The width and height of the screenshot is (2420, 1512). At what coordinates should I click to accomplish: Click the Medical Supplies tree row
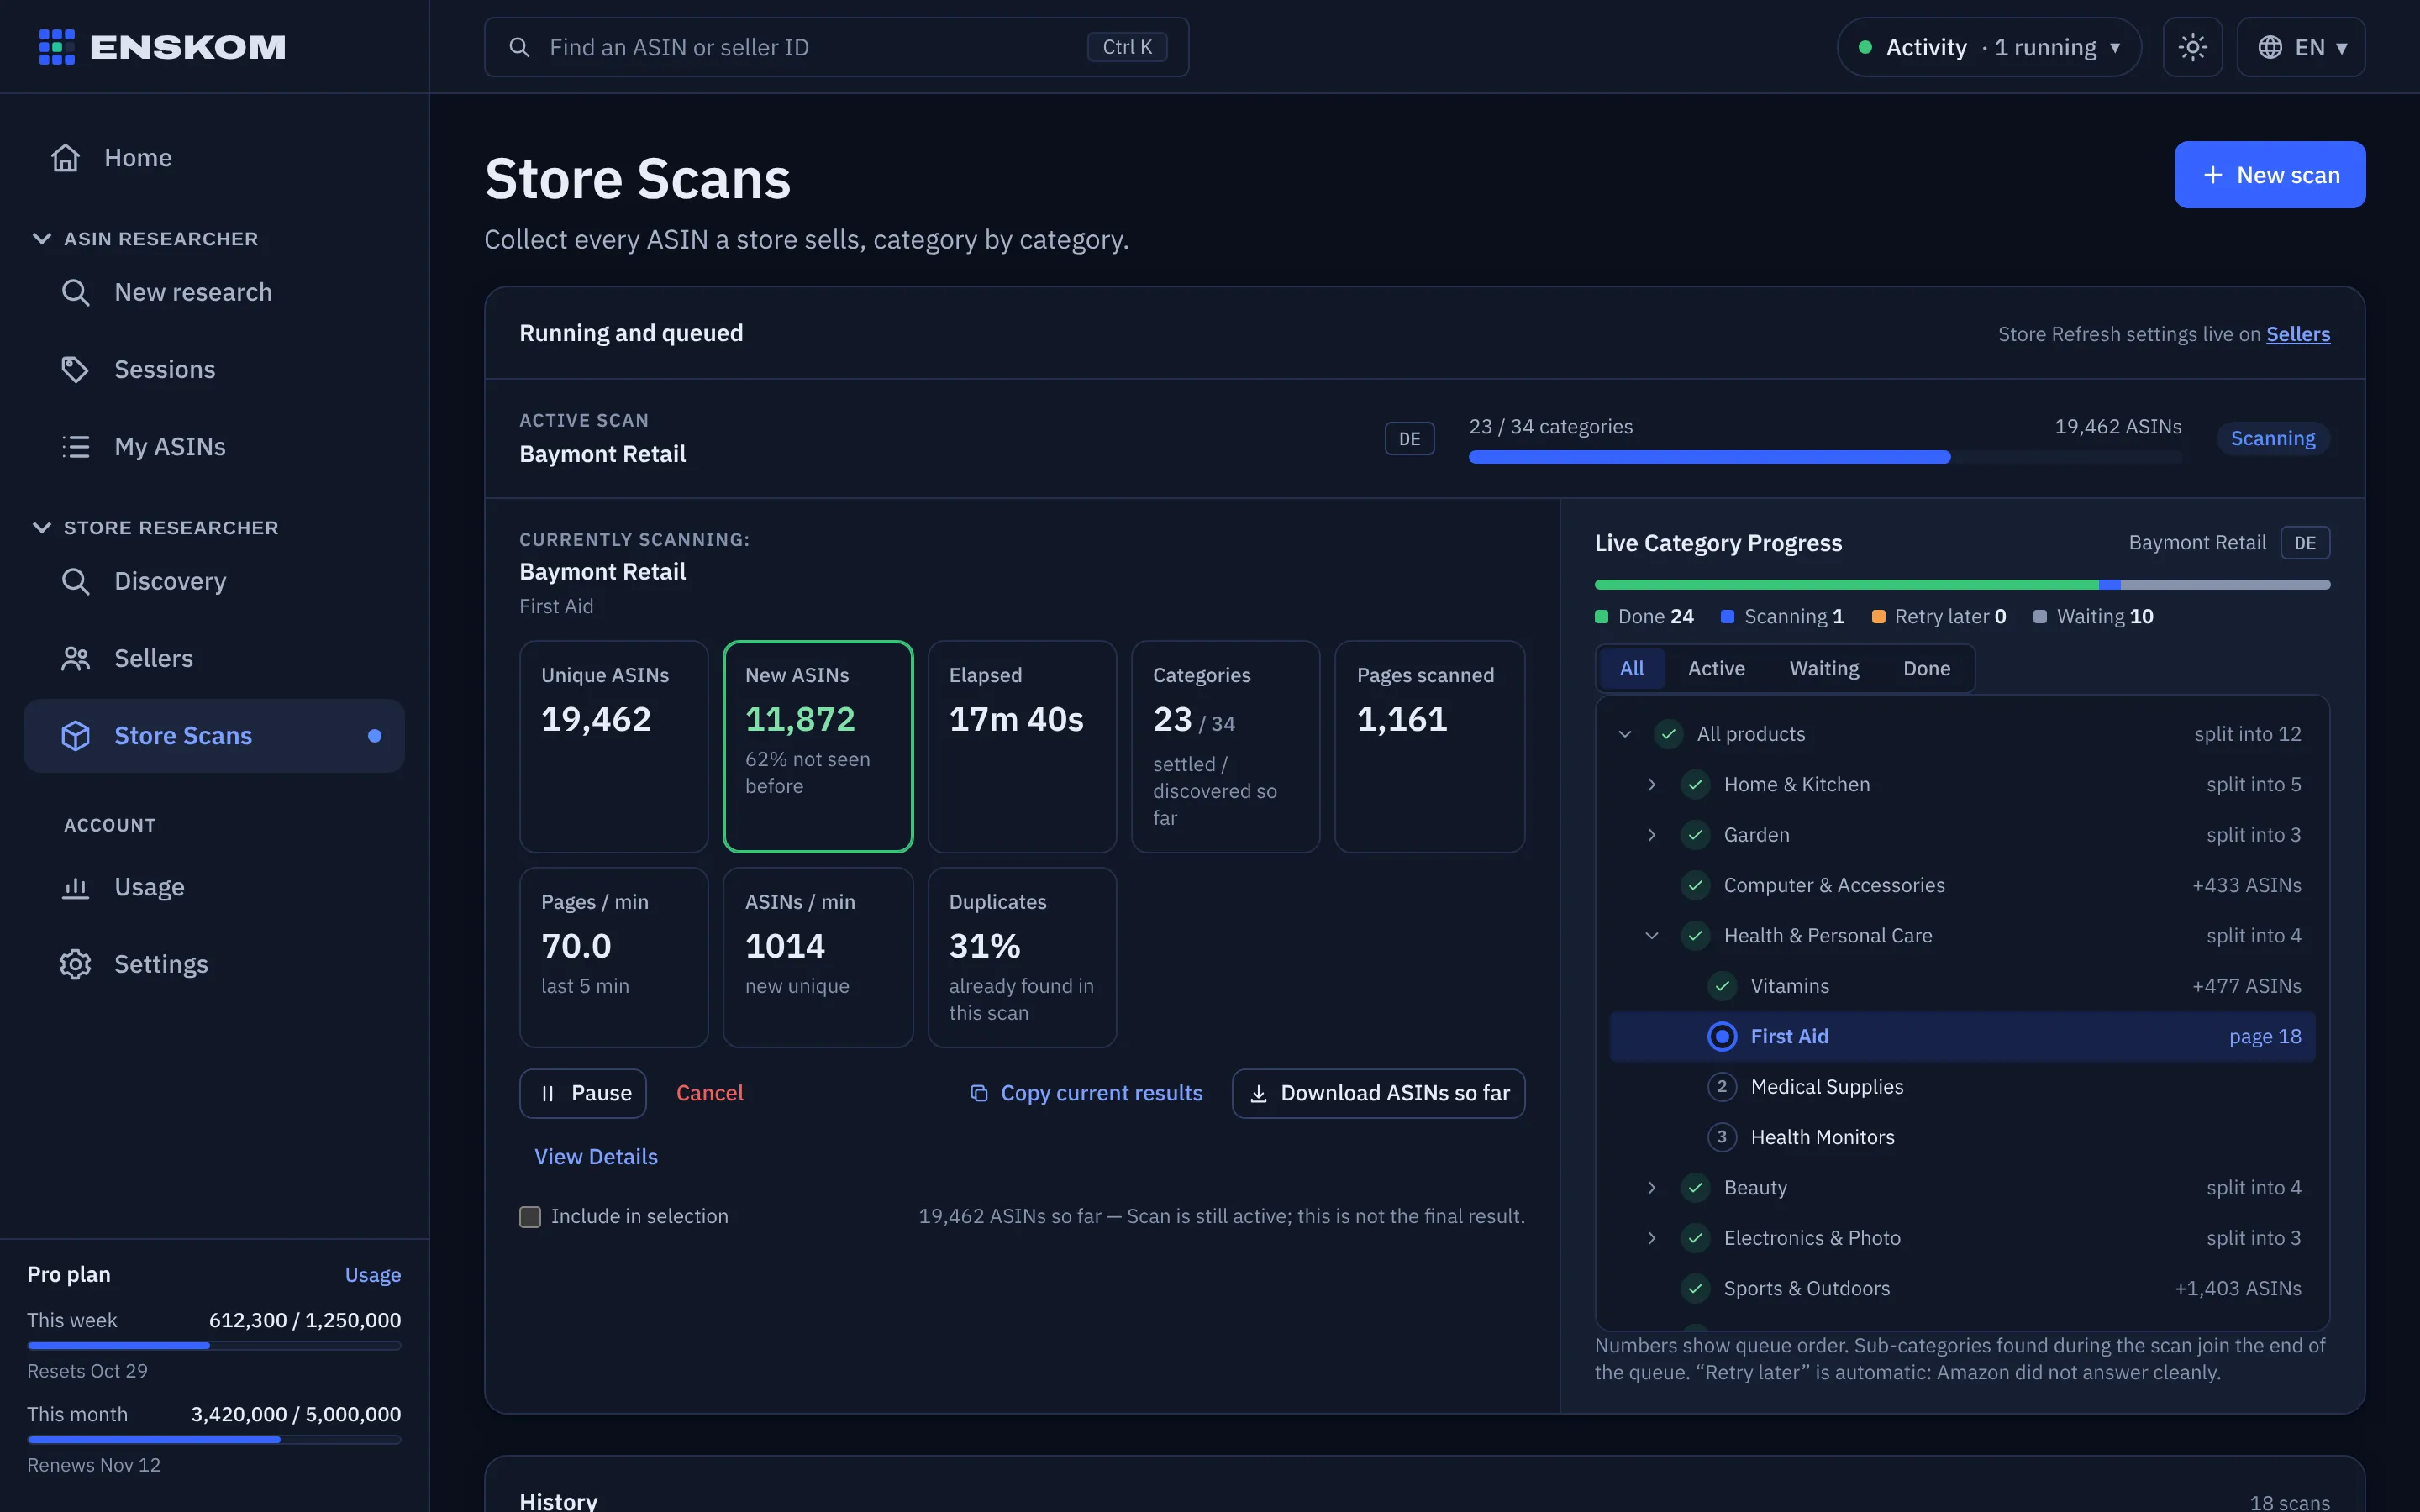click(1961, 1086)
